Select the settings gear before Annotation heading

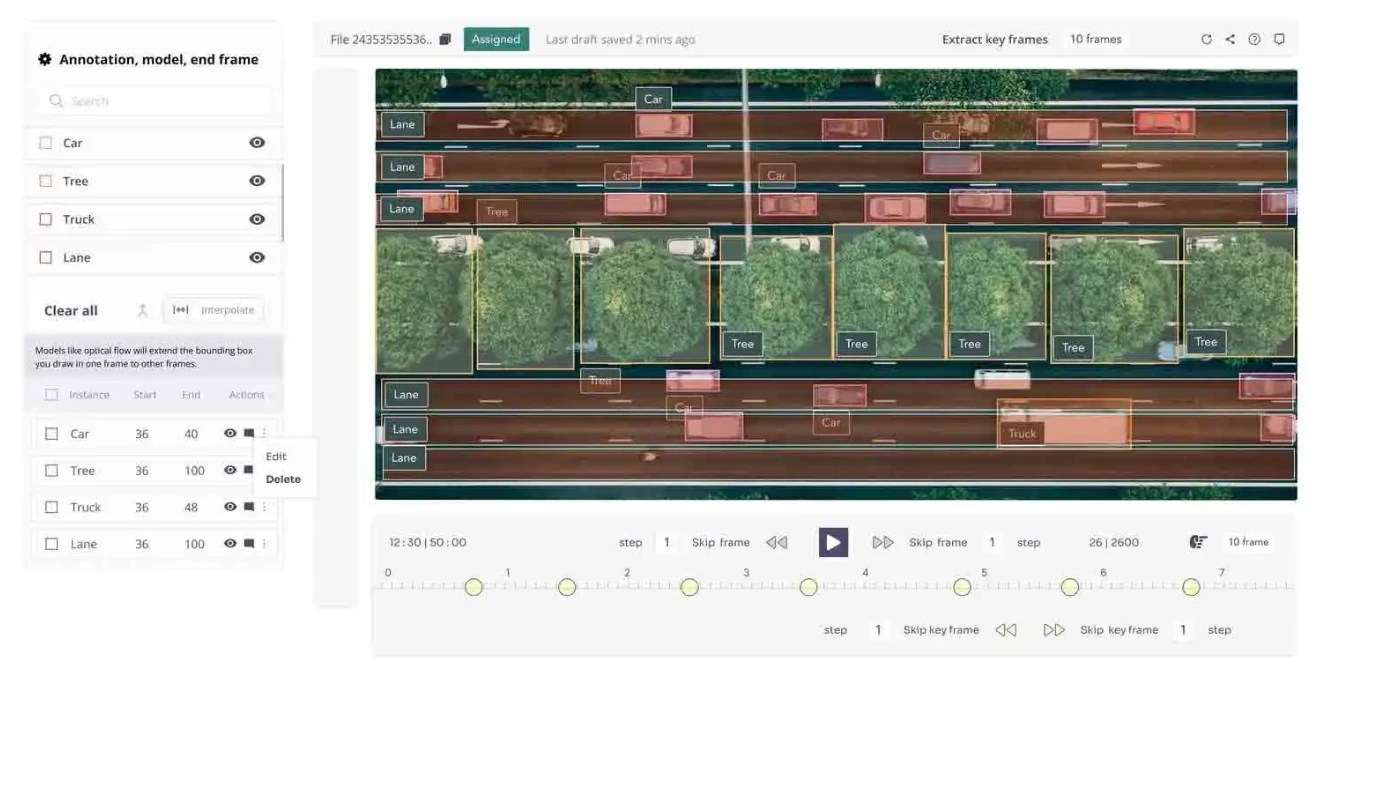(44, 59)
